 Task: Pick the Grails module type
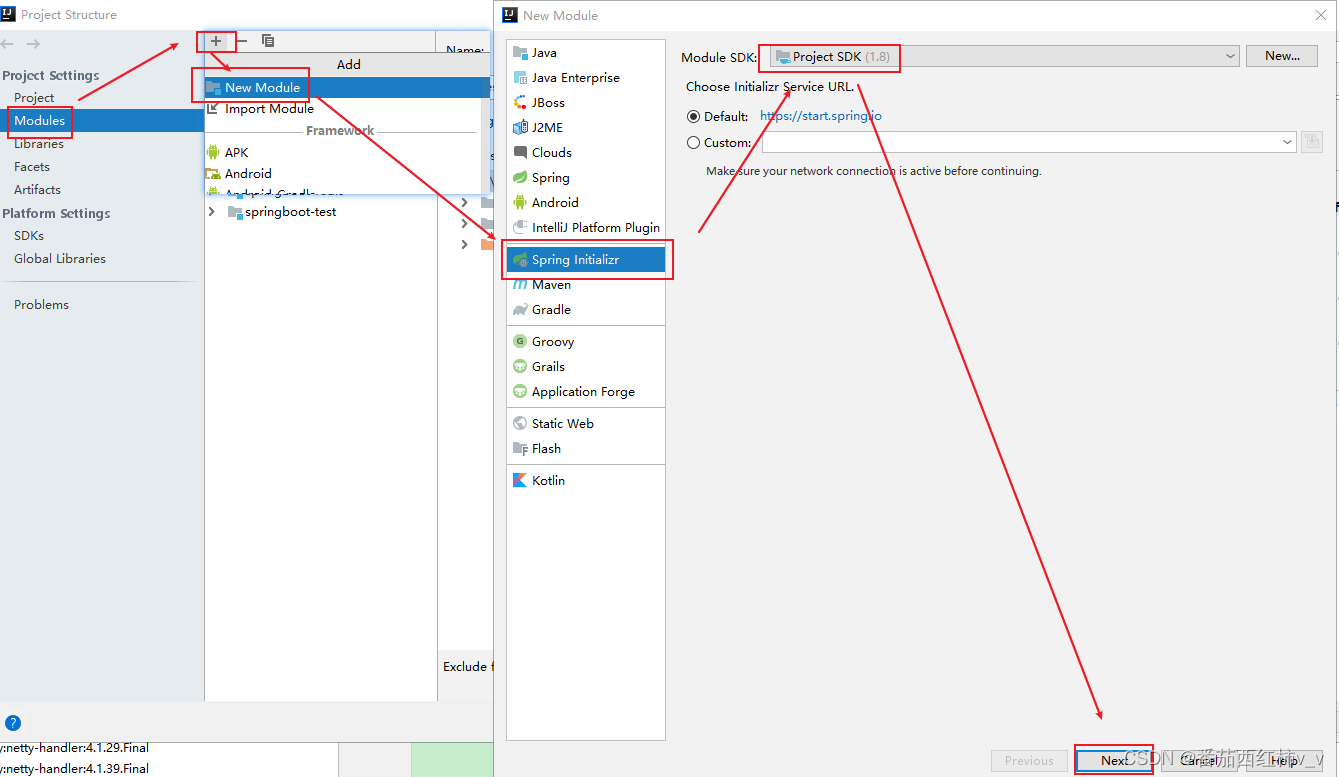[x=586, y=367]
